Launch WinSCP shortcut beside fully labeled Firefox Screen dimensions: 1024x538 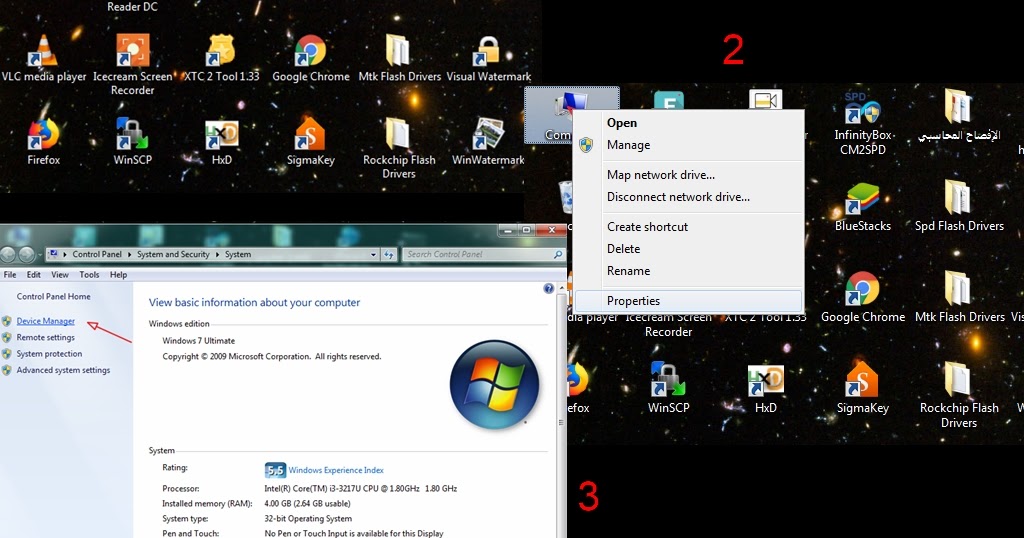coord(133,134)
